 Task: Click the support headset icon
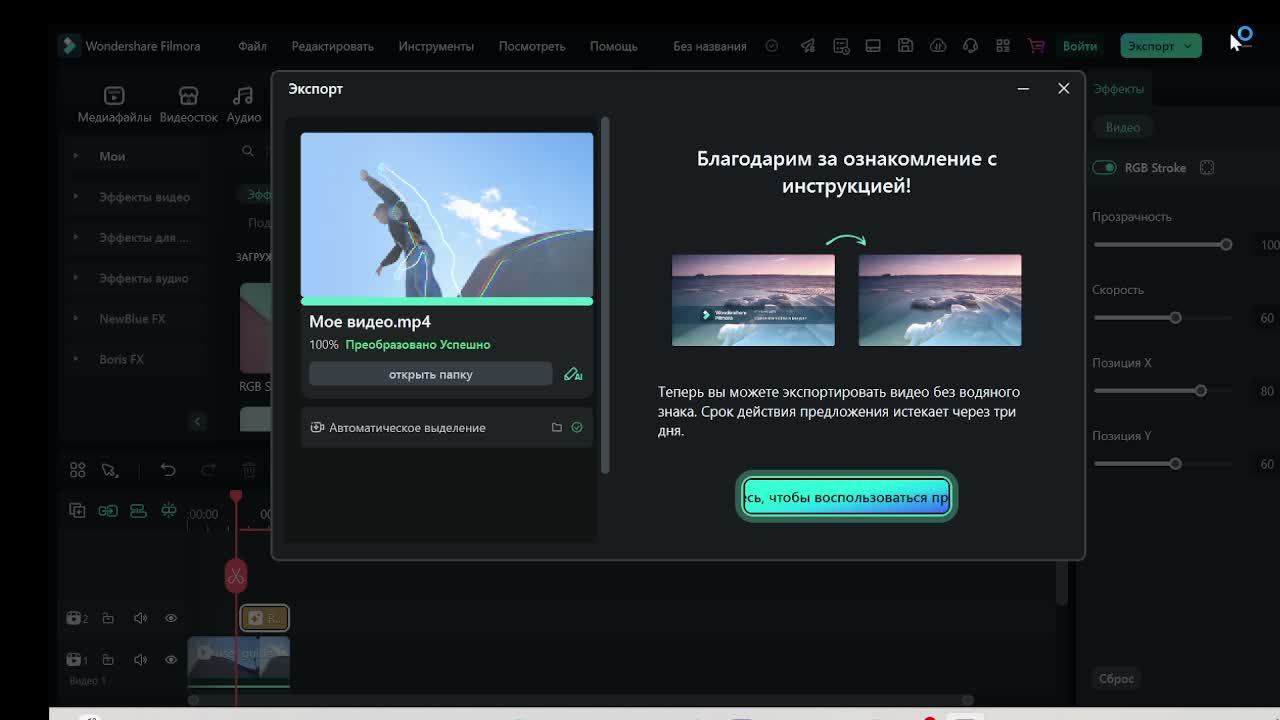click(x=970, y=46)
